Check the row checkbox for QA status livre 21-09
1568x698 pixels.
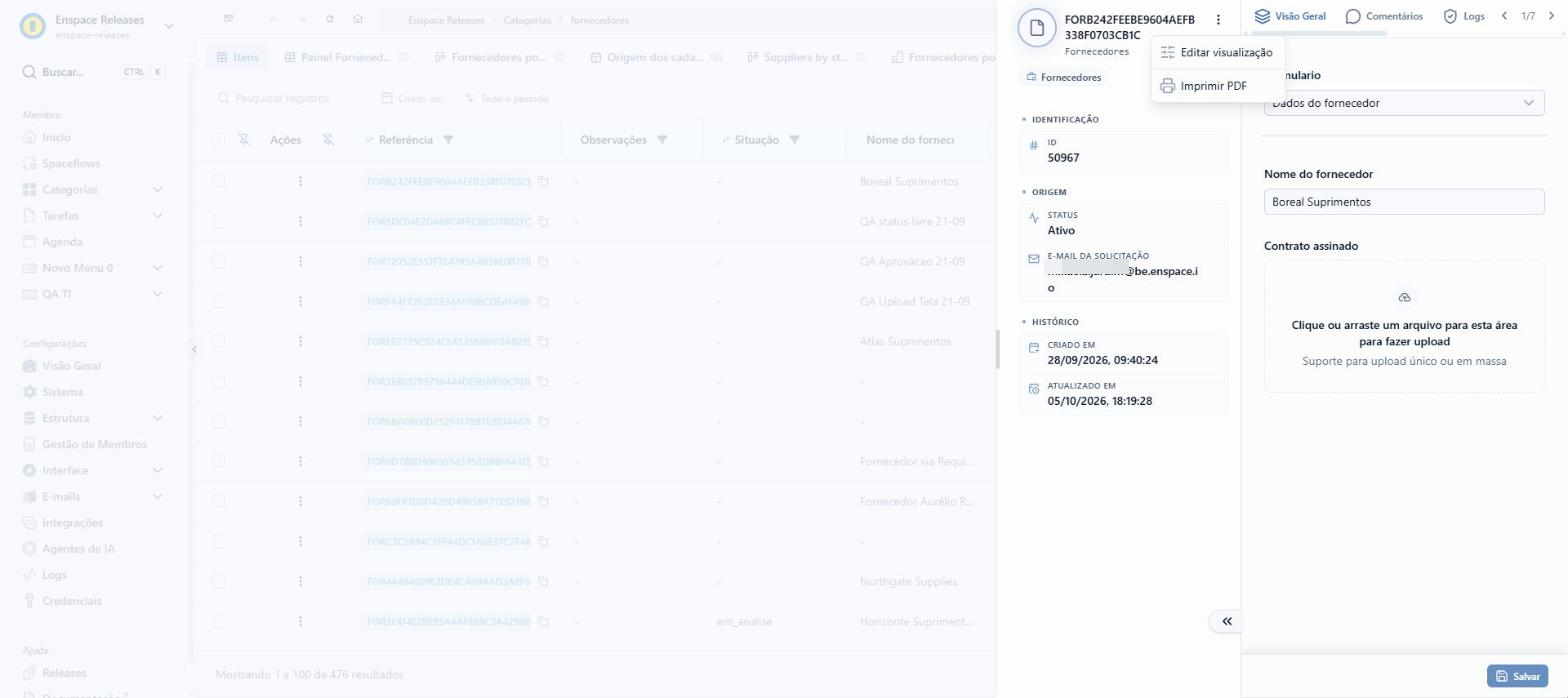click(219, 221)
